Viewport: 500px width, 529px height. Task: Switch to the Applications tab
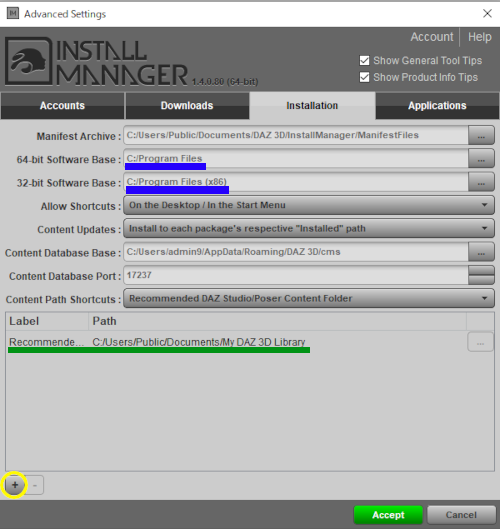click(437, 106)
